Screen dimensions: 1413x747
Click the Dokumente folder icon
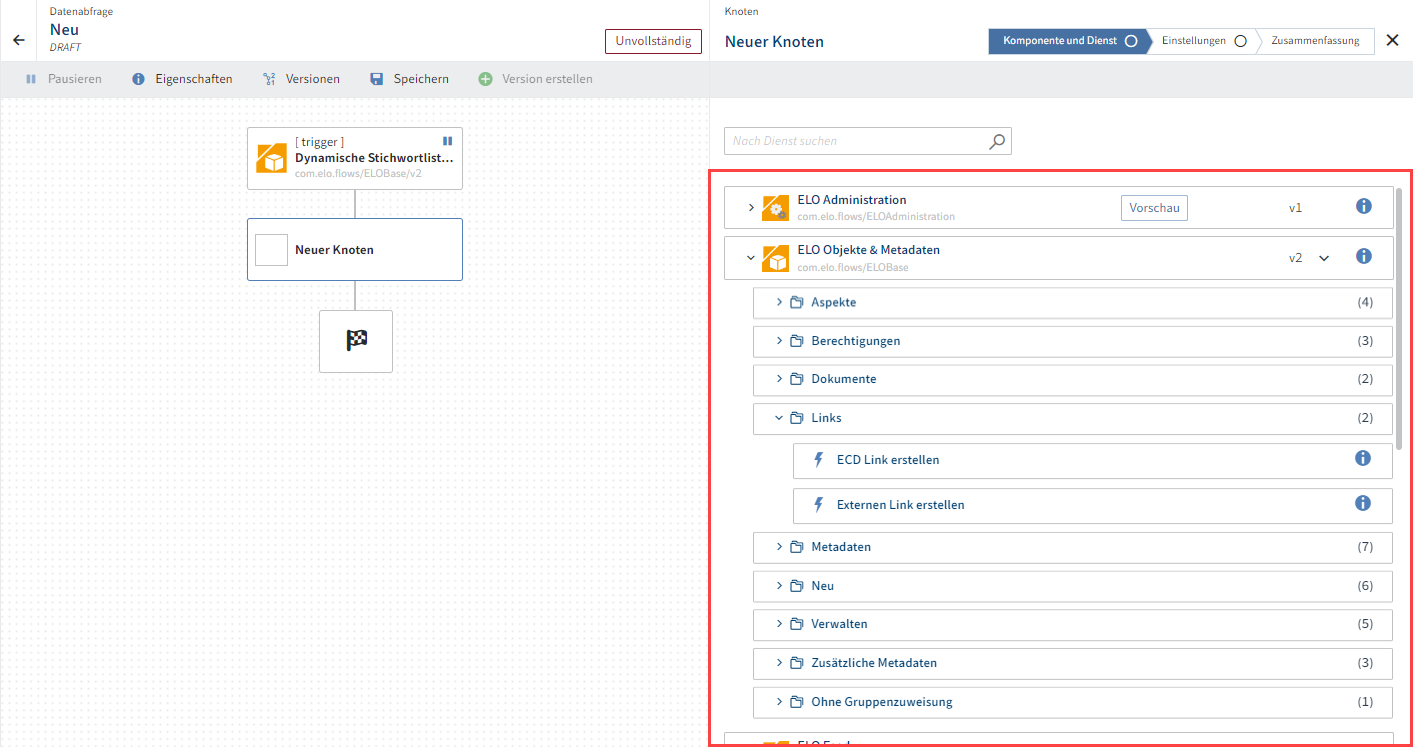point(797,379)
